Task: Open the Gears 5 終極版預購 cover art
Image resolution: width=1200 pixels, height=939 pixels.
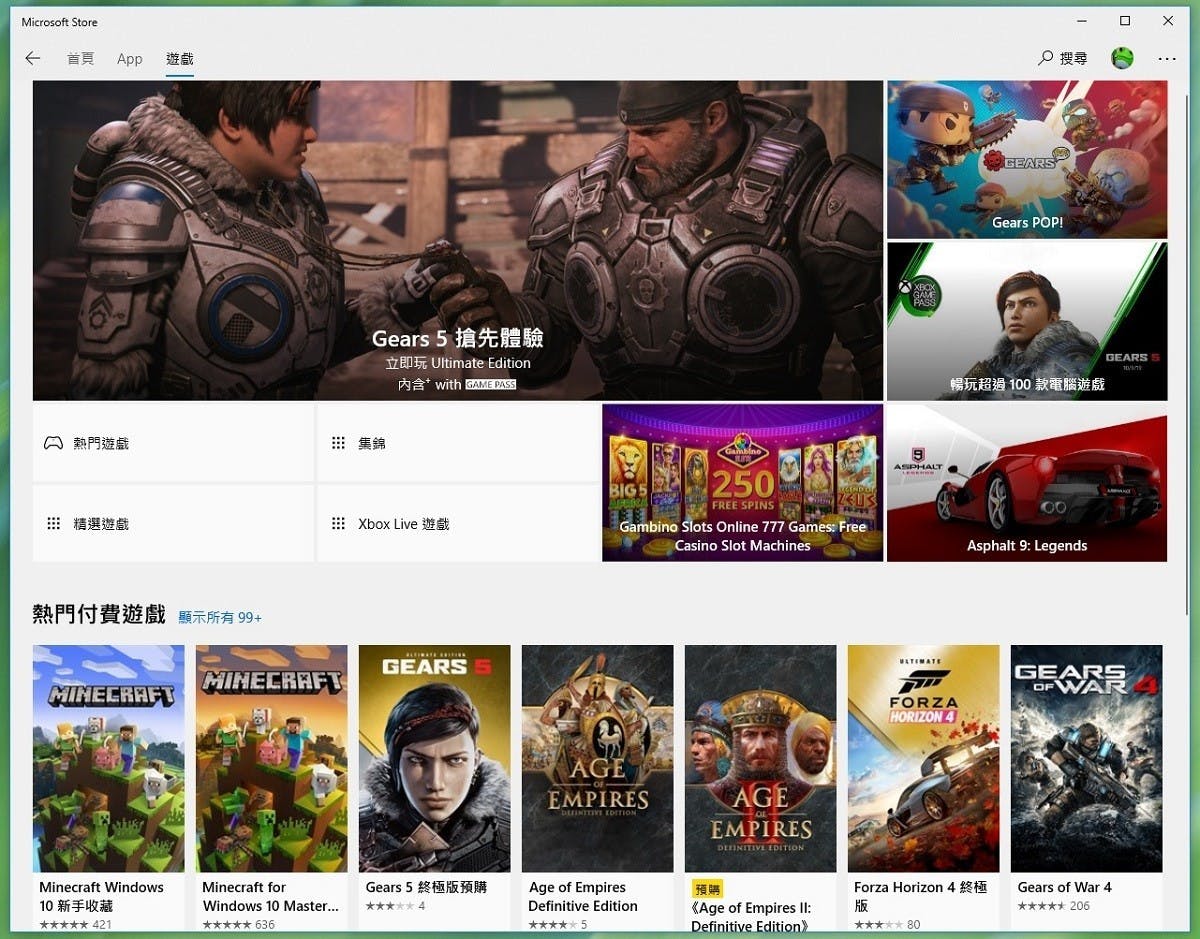Action: point(435,758)
